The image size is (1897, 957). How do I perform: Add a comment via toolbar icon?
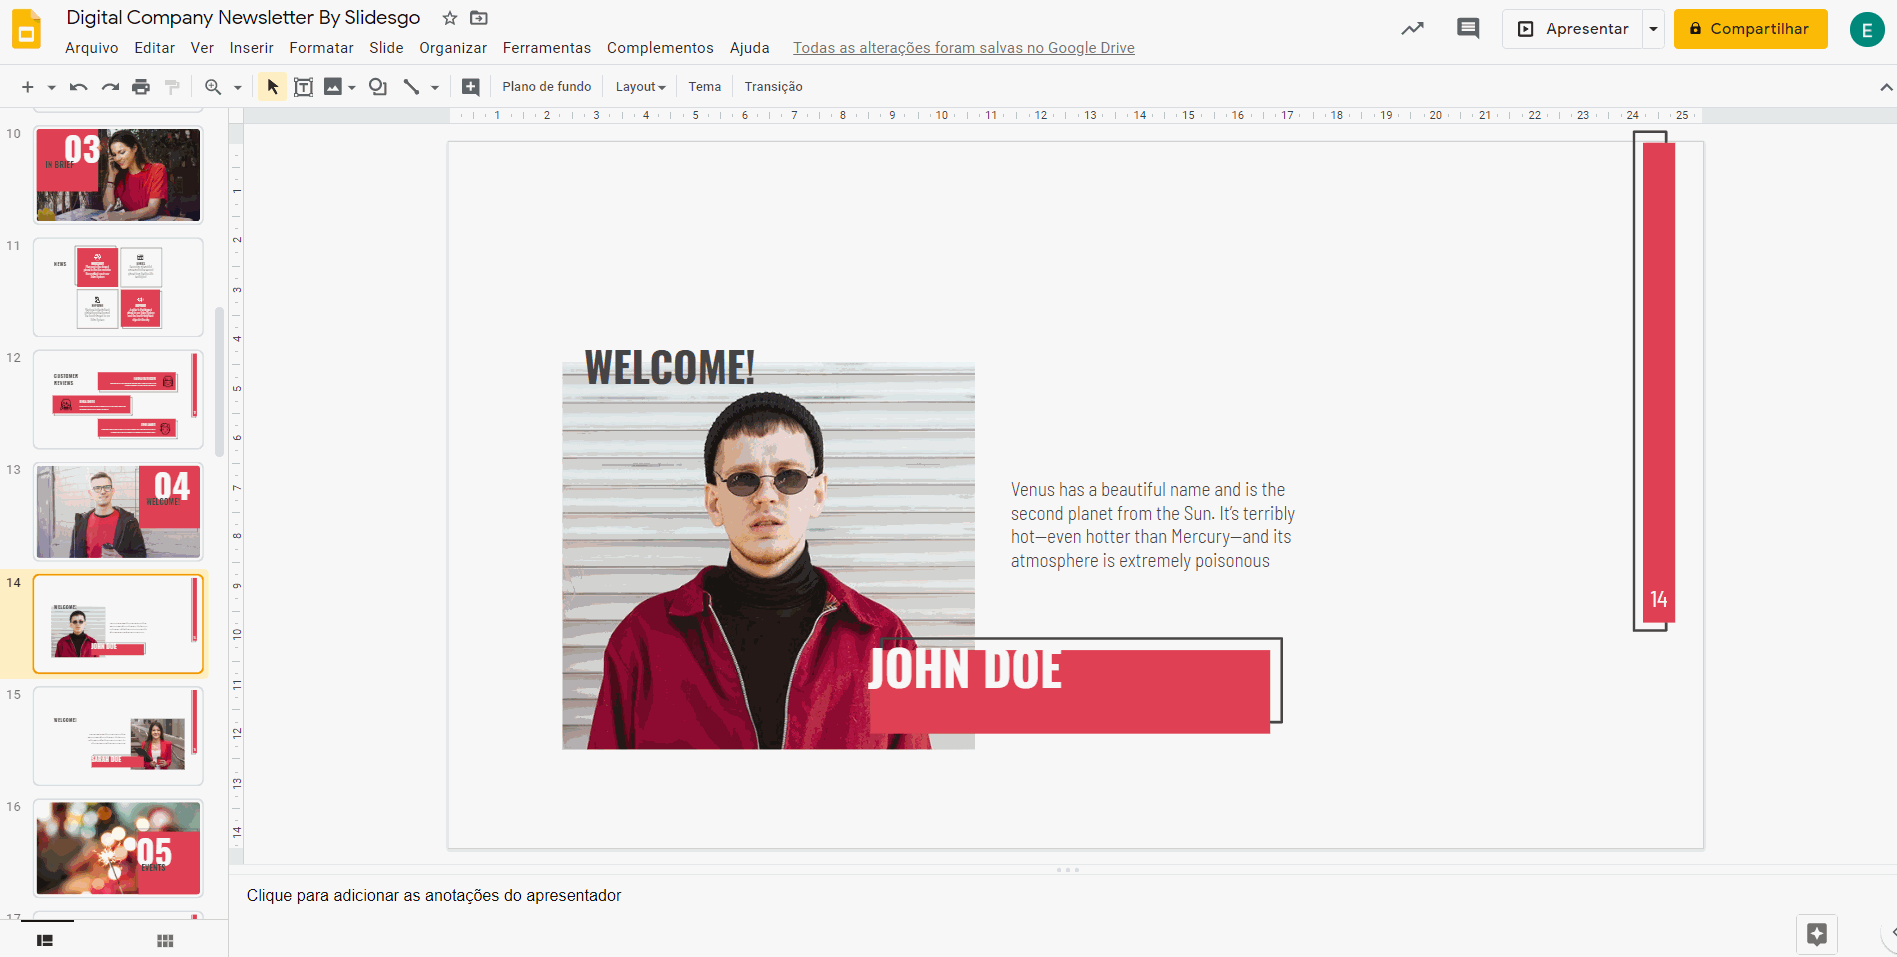click(470, 87)
